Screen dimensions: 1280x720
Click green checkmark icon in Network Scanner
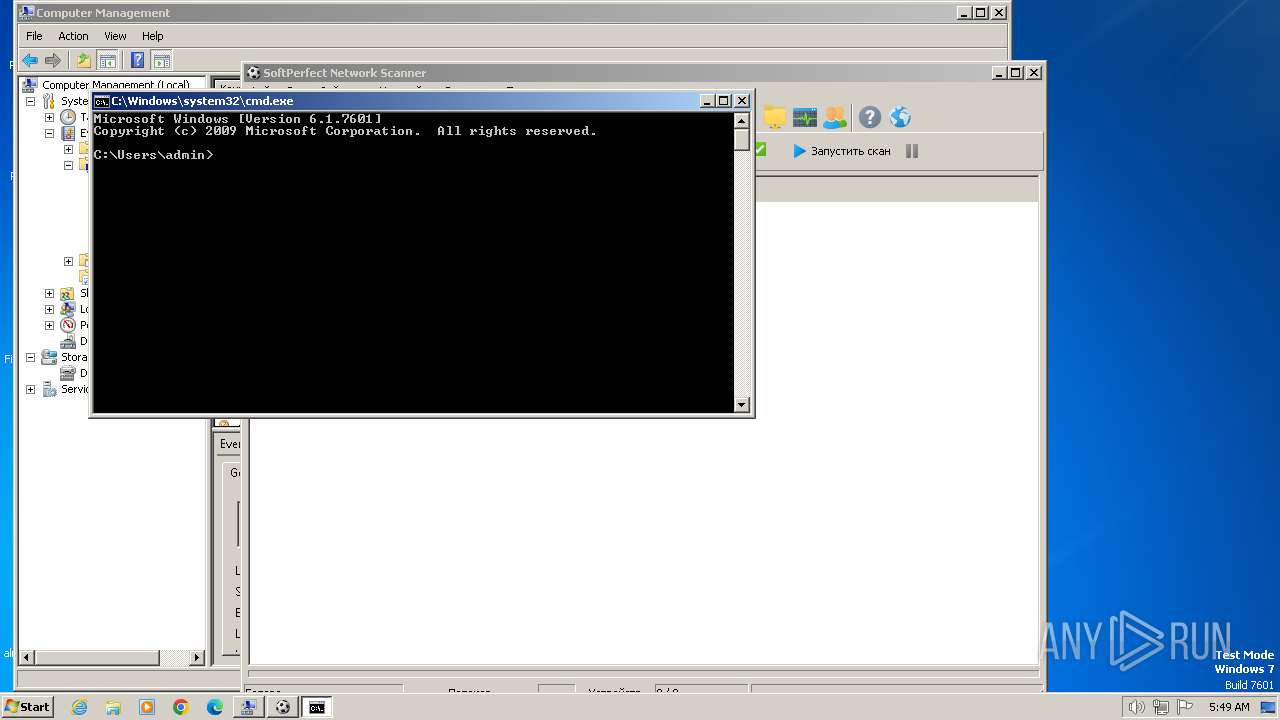tap(760, 150)
